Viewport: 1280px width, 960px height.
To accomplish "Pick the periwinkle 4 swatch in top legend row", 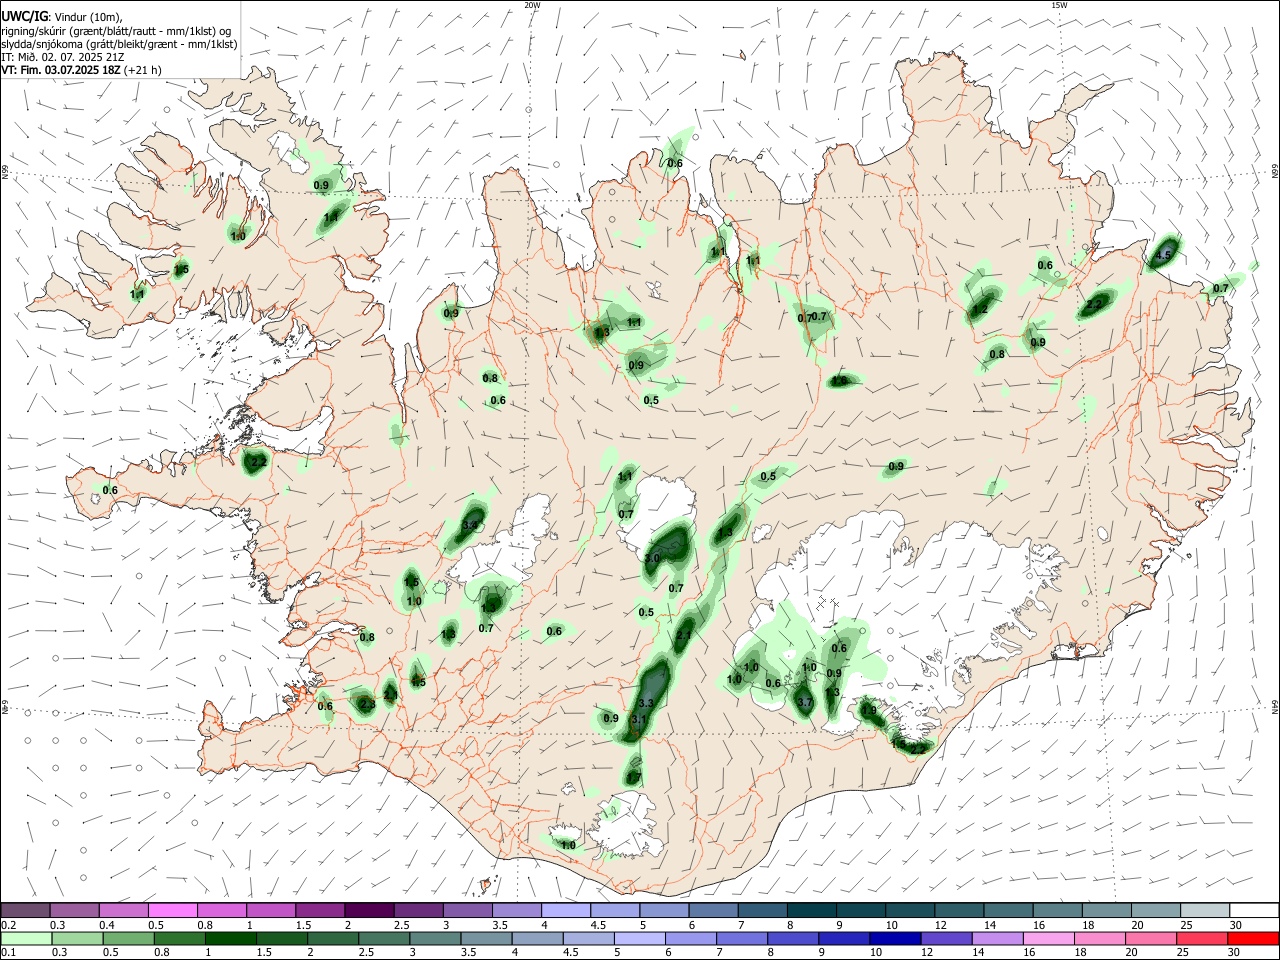I will (566, 910).
